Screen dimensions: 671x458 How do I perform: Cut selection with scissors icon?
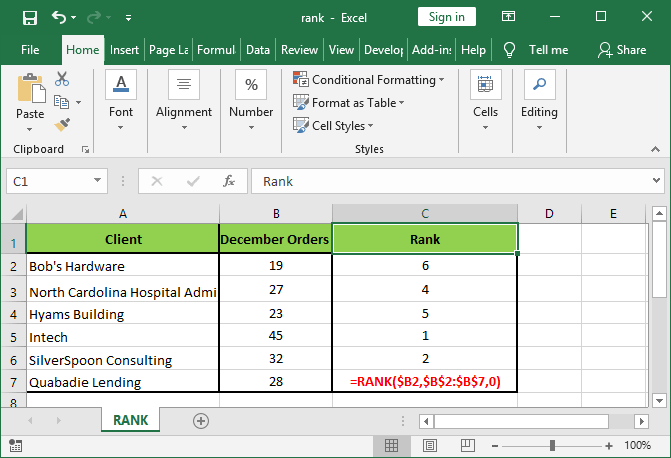pos(62,79)
